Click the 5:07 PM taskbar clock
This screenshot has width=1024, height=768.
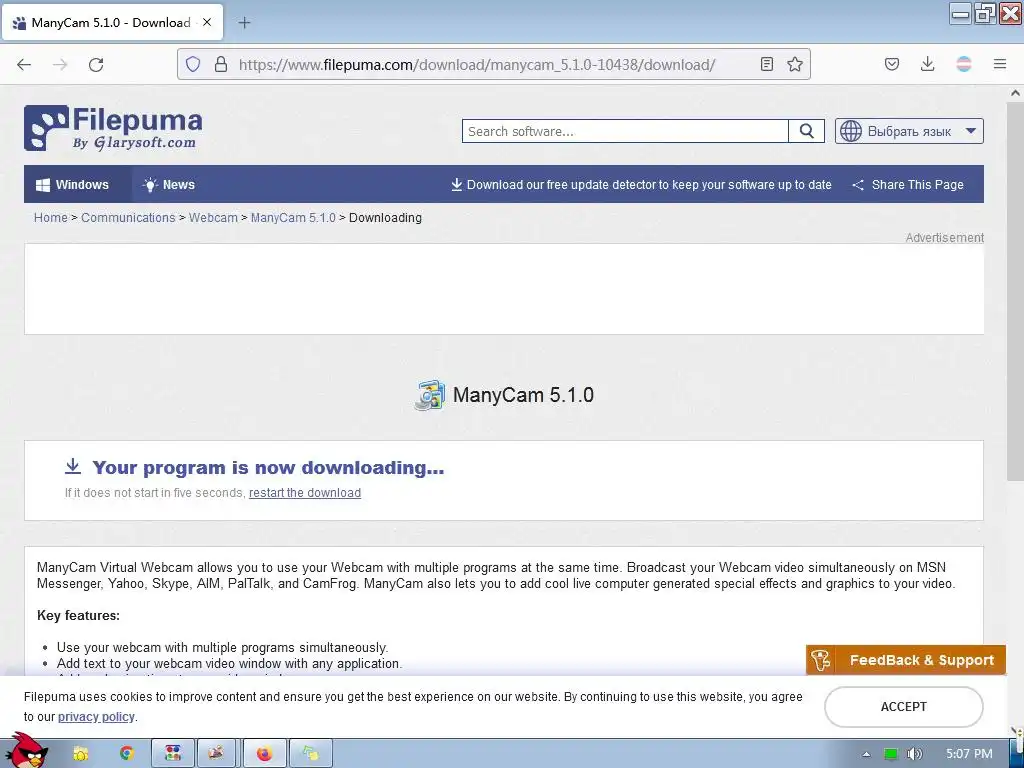tap(968, 754)
